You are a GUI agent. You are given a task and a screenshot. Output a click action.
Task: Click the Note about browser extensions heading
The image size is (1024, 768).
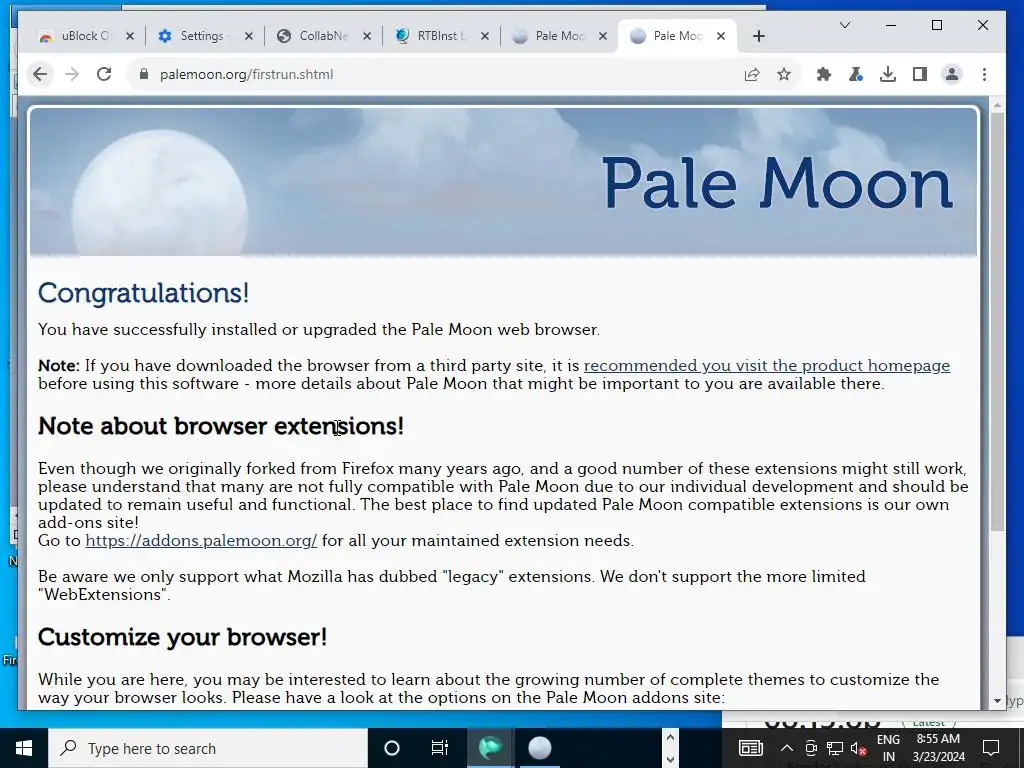pos(221,426)
